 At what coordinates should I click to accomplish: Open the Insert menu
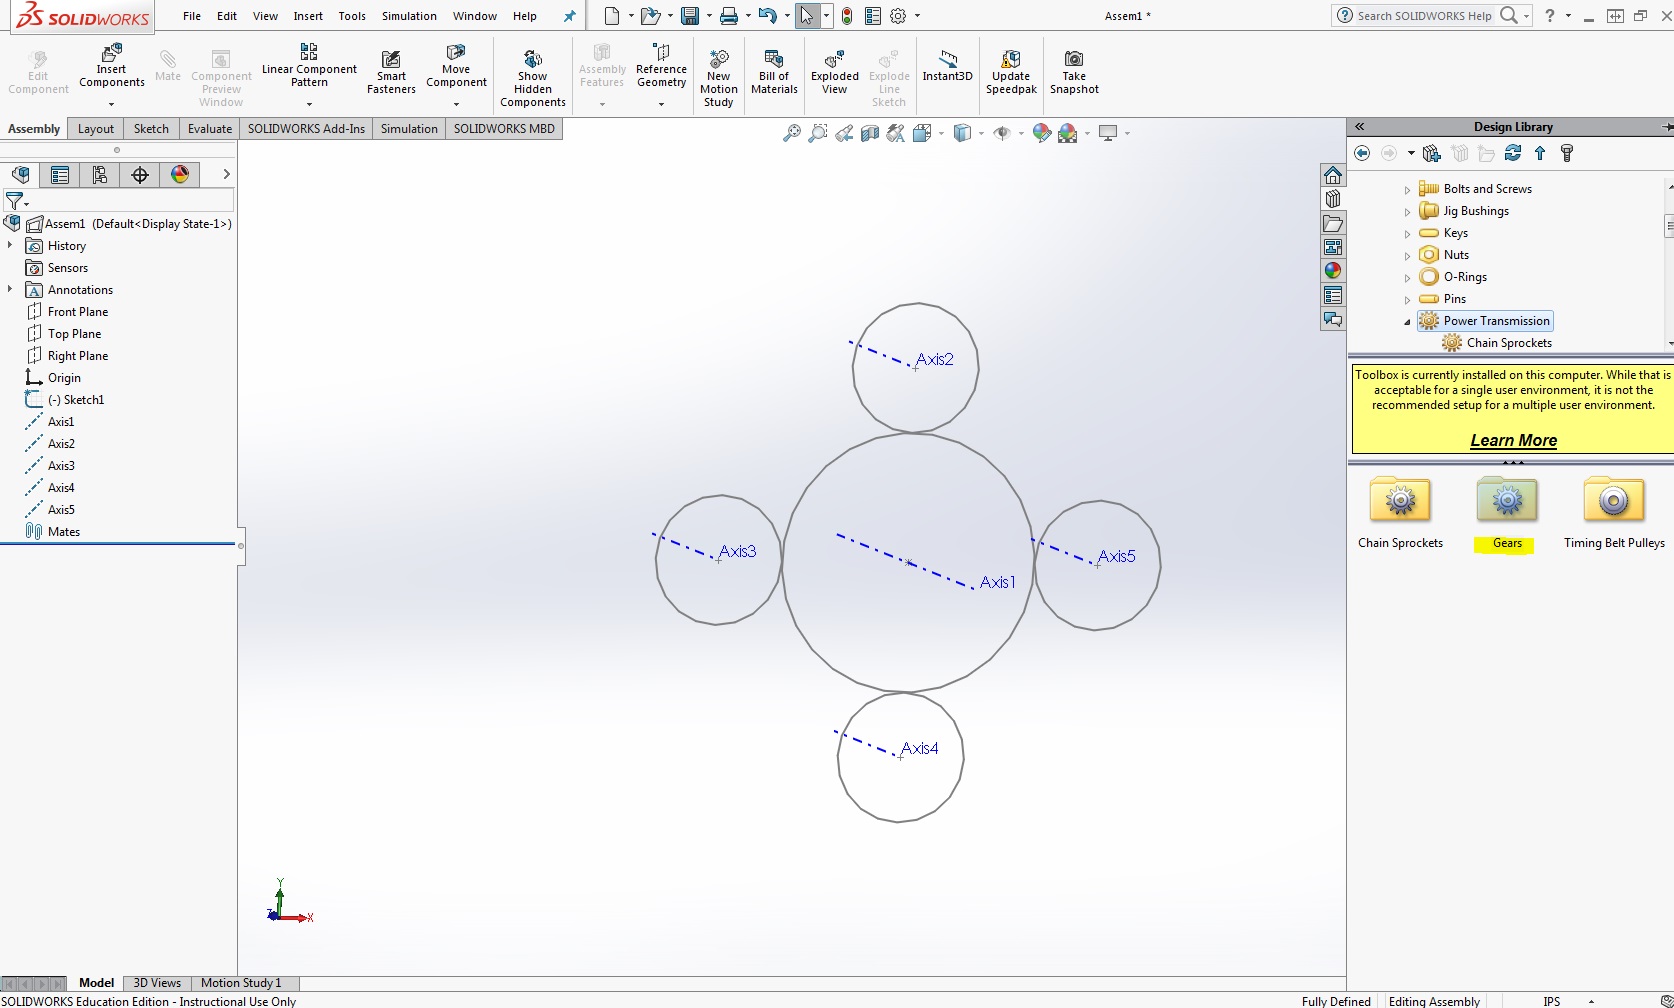coord(308,16)
